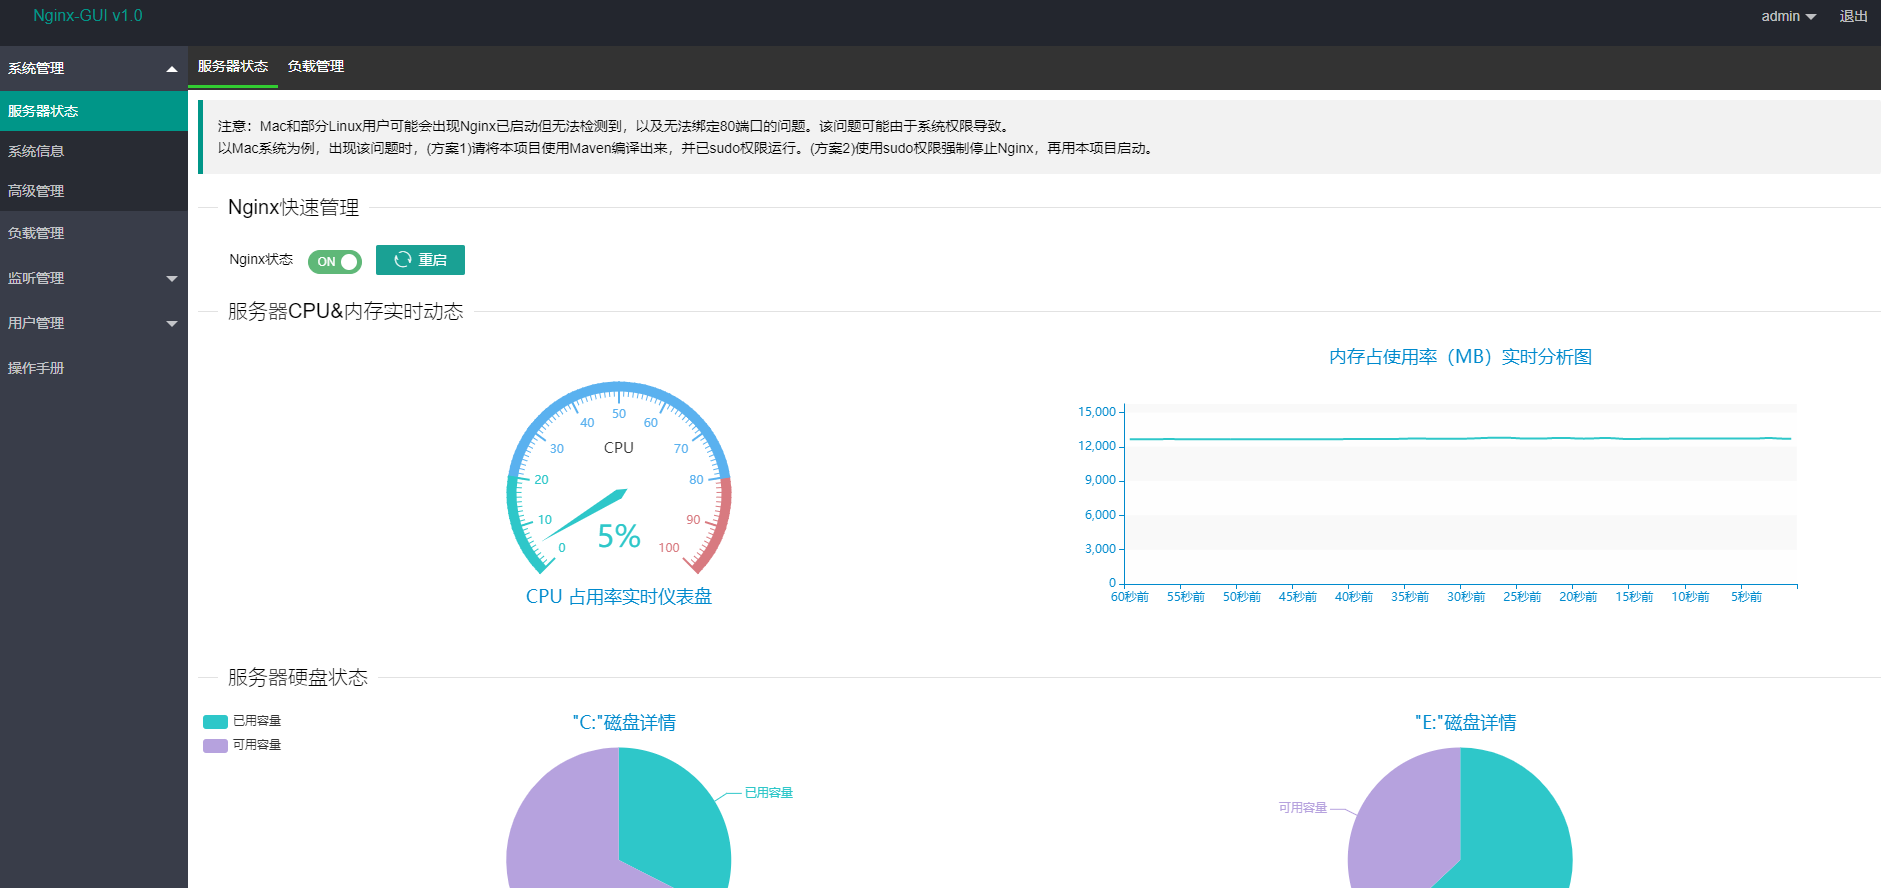
Task: Open 监听管理 sidebar menu
Action: tap(94, 278)
